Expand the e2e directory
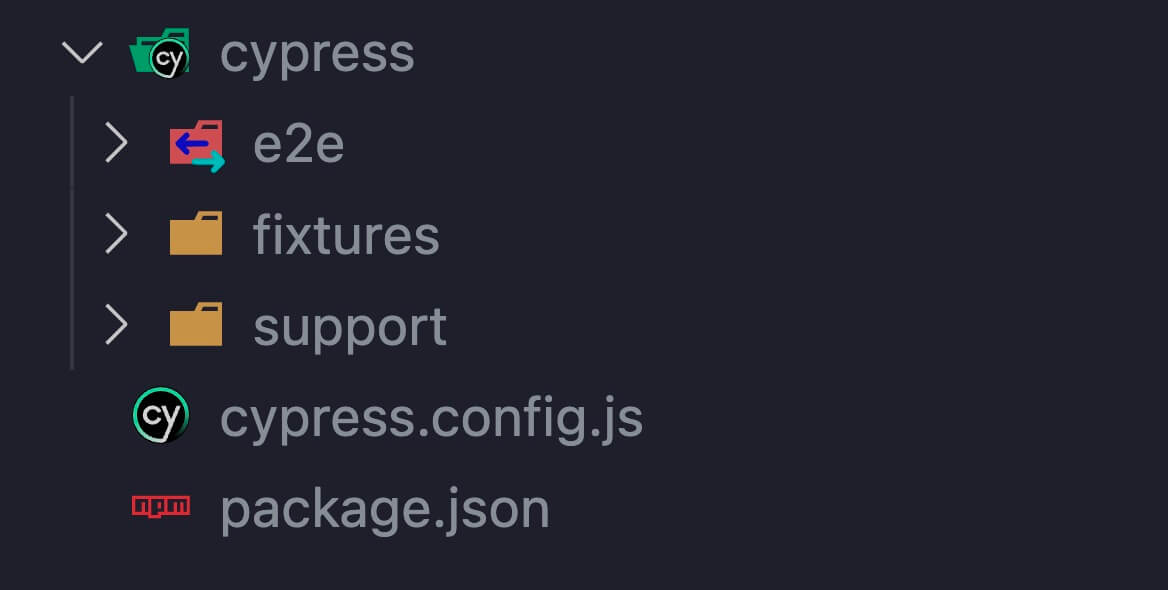1168x590 pixels. pyautogui.click(x=117, y=143)
